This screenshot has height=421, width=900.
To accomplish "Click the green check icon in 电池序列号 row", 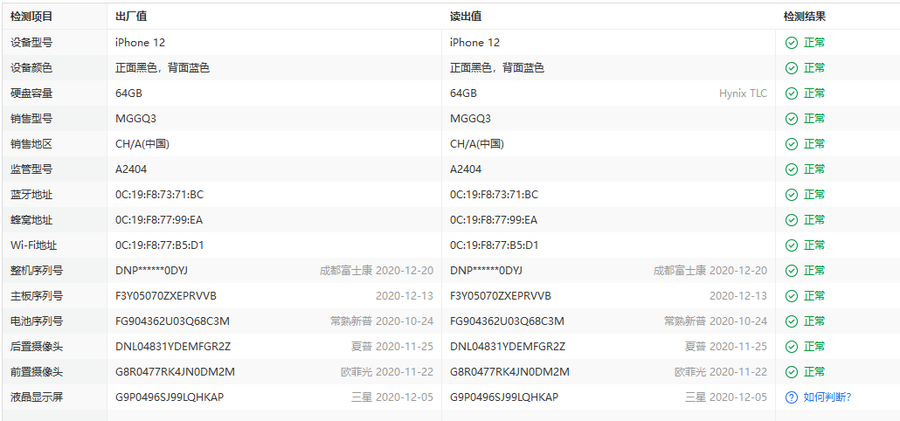I will tap(792, 321).
